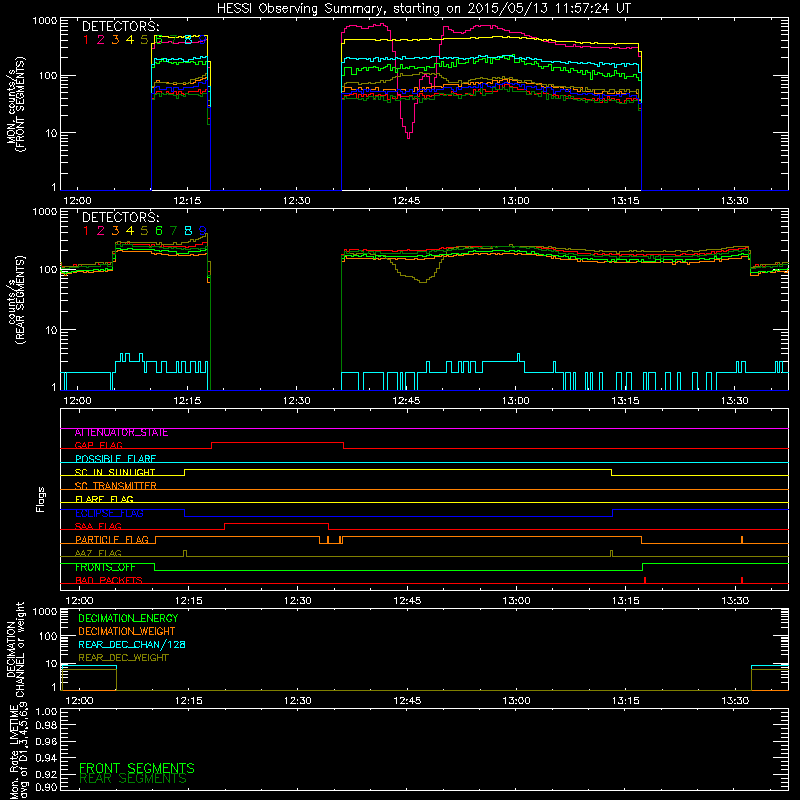Click 'DETECTORS:' heading in the rear segments plot
The height and width of the screenshot is (800, 800).
point(120,217)
